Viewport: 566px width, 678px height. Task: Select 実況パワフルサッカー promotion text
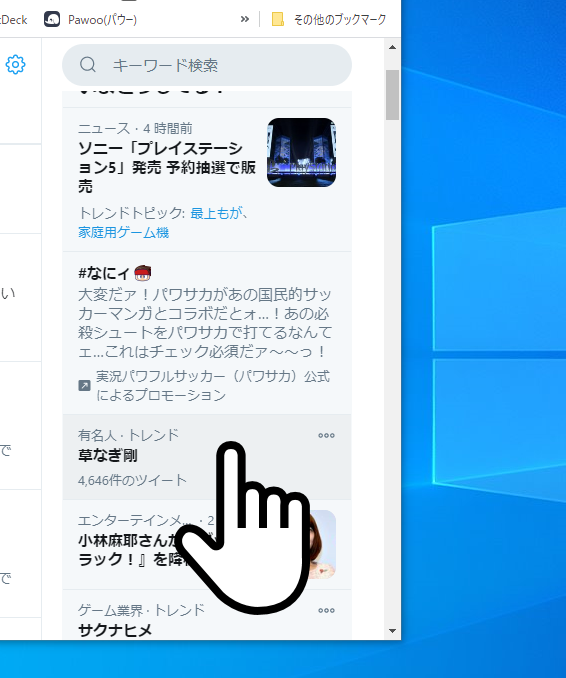213,385
